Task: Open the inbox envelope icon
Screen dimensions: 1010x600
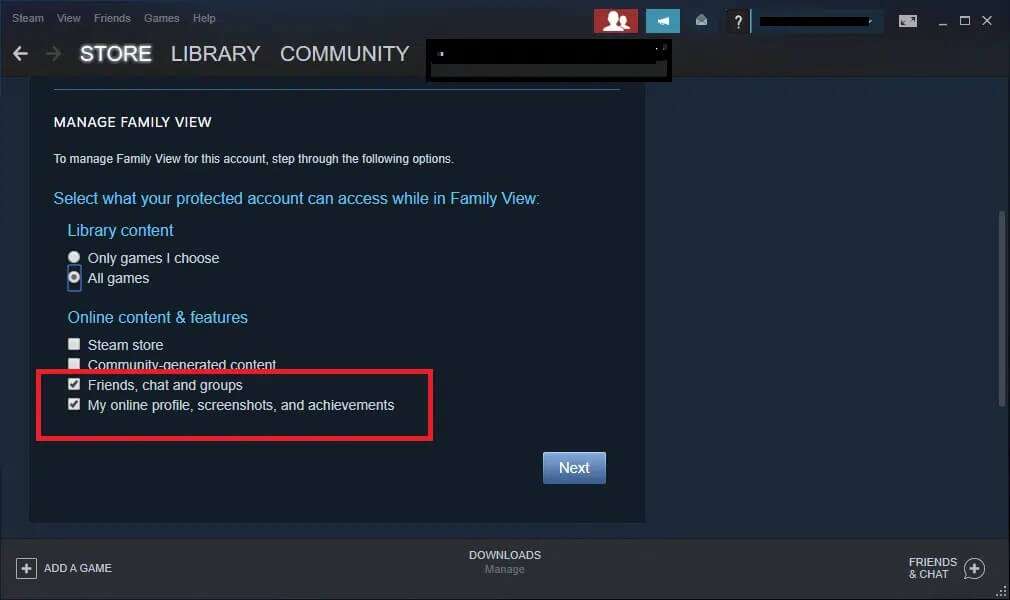Action: point(701,21)
